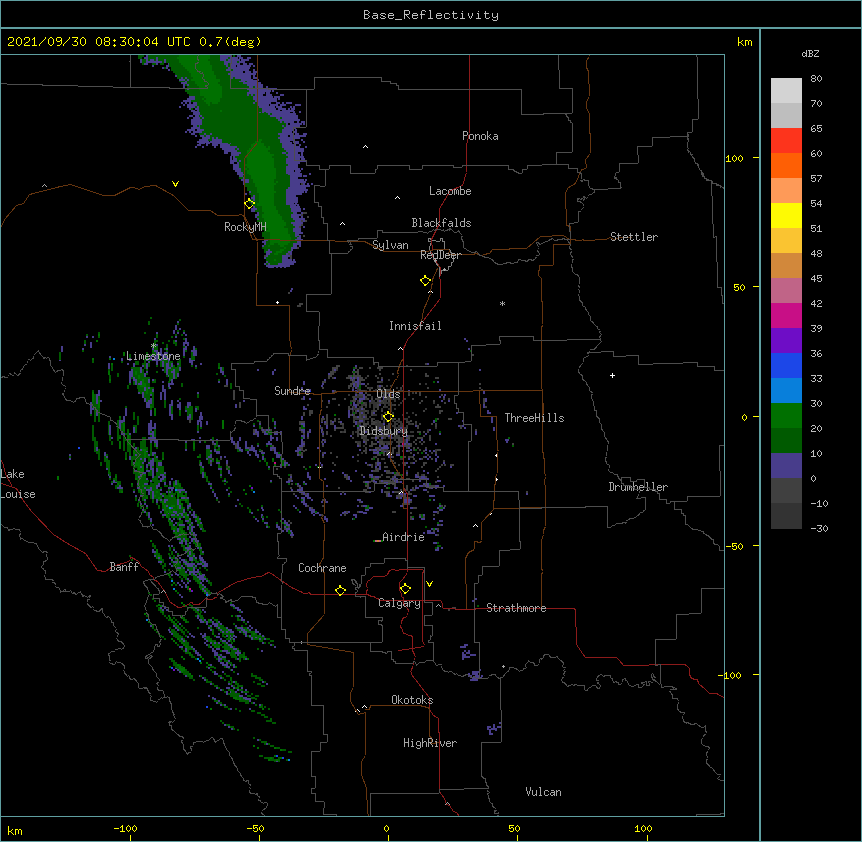862x842 pixels.
Task: Click the Calgary city label
Action: click(399, 603)
